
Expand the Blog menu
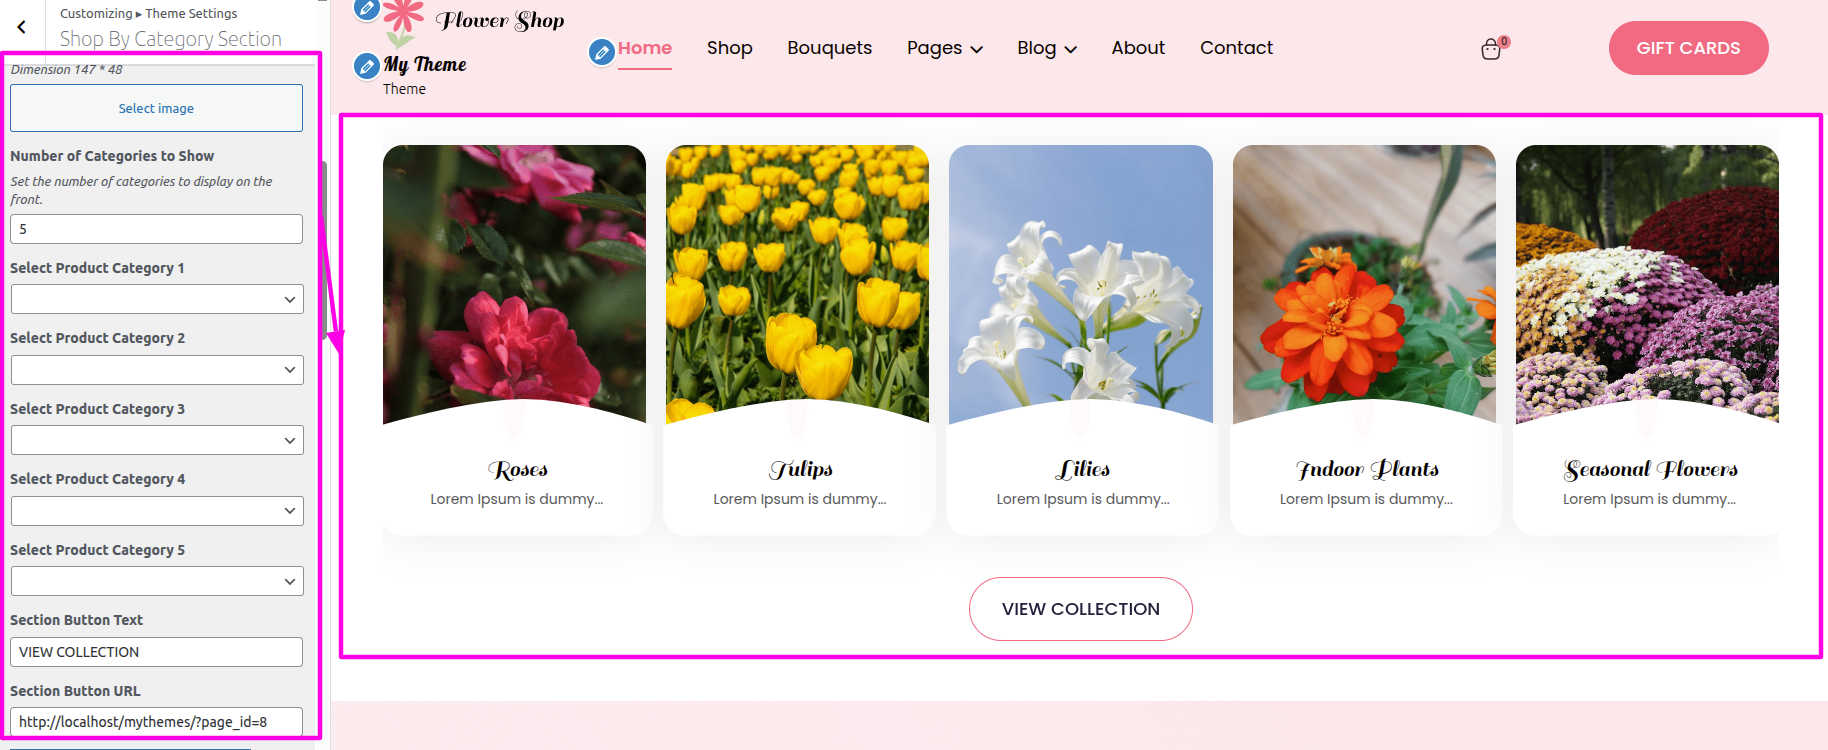[x=1046, y=48]
